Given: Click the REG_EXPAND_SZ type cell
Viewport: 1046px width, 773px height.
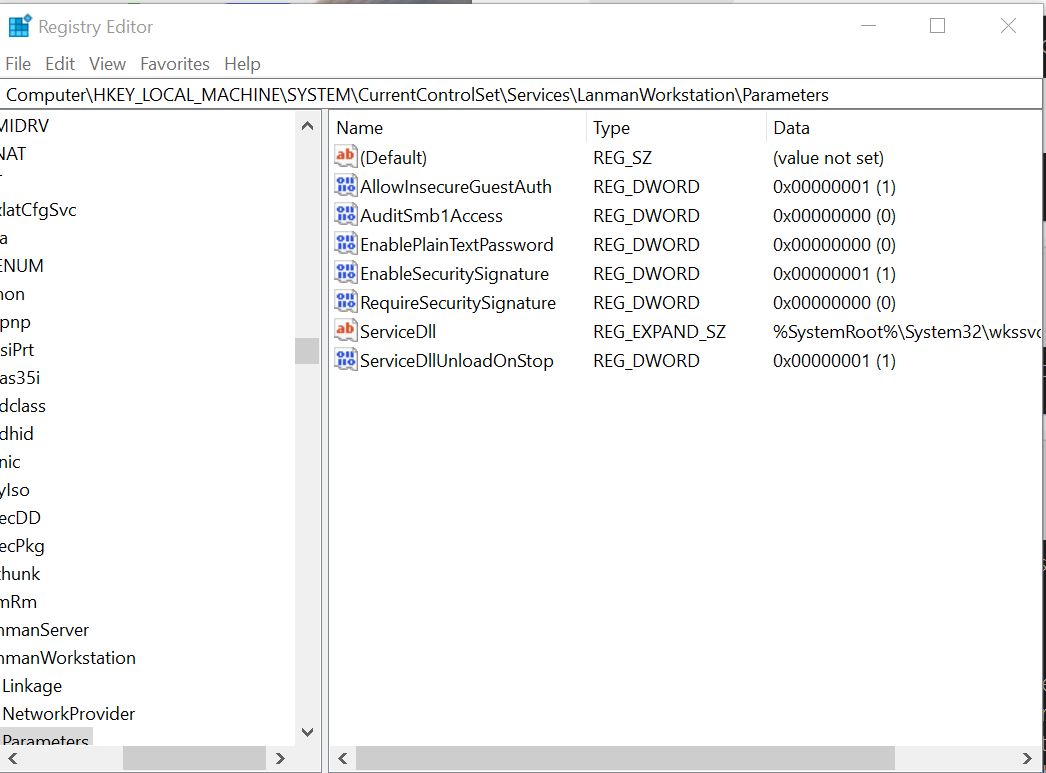Looking at the screenshot, I should coord(659,332).
